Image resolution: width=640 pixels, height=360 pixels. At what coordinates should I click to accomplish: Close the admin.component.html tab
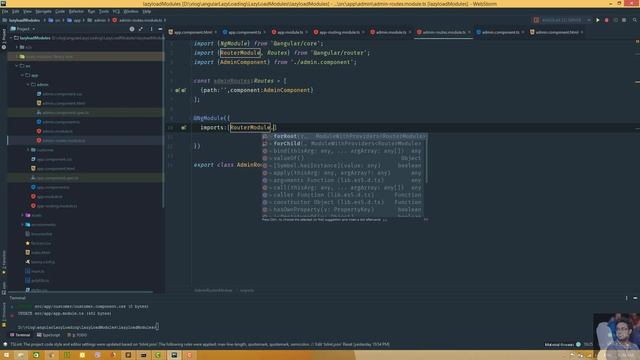582,32
